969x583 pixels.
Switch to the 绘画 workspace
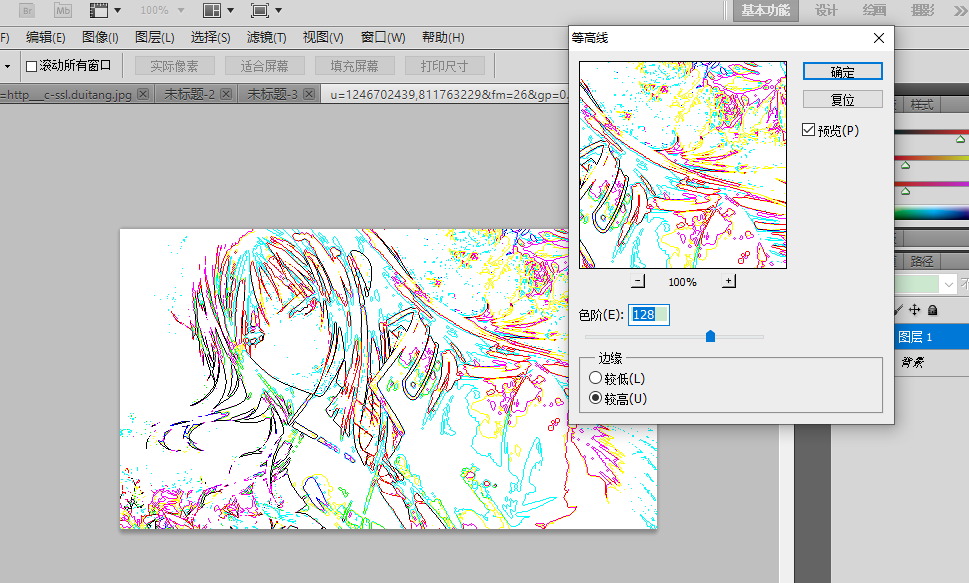pyautogui.click(x=874, y=11)
